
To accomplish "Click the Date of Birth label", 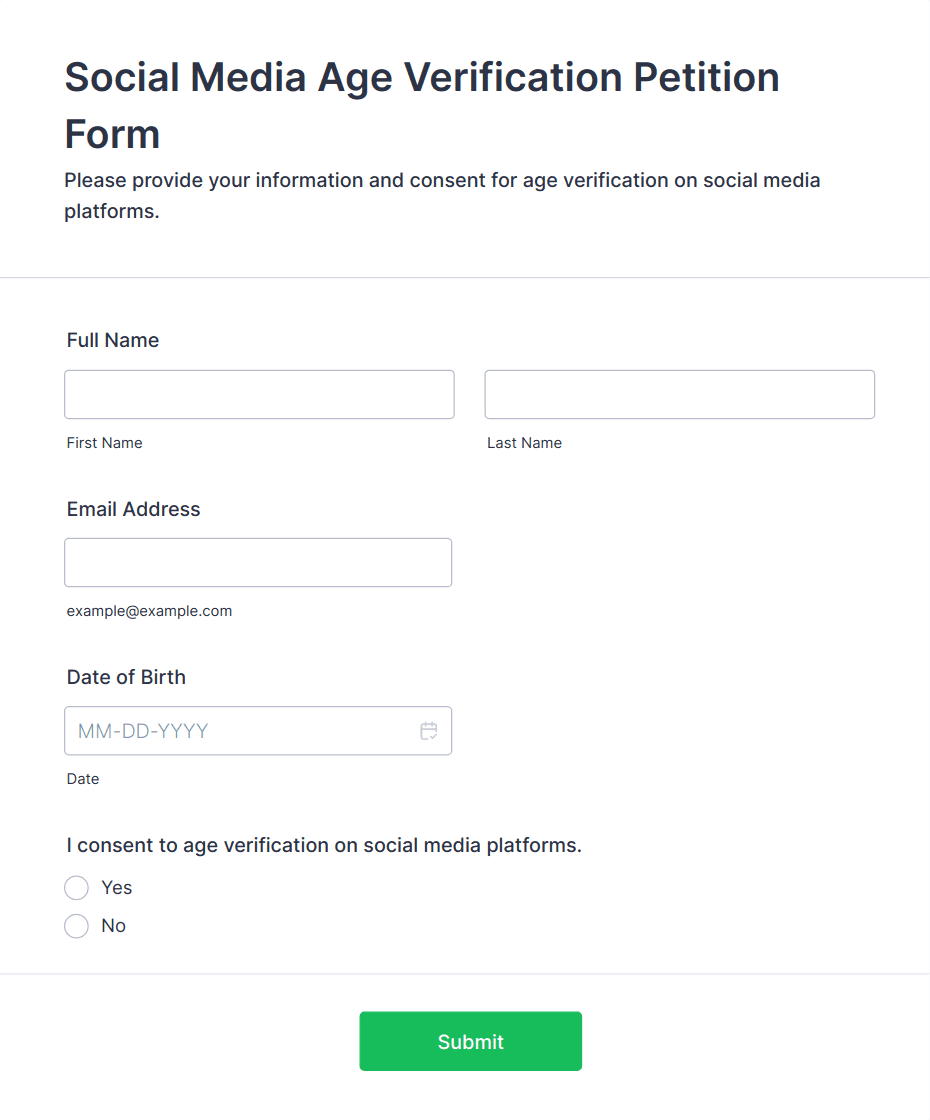I will [x=126, y=677].
